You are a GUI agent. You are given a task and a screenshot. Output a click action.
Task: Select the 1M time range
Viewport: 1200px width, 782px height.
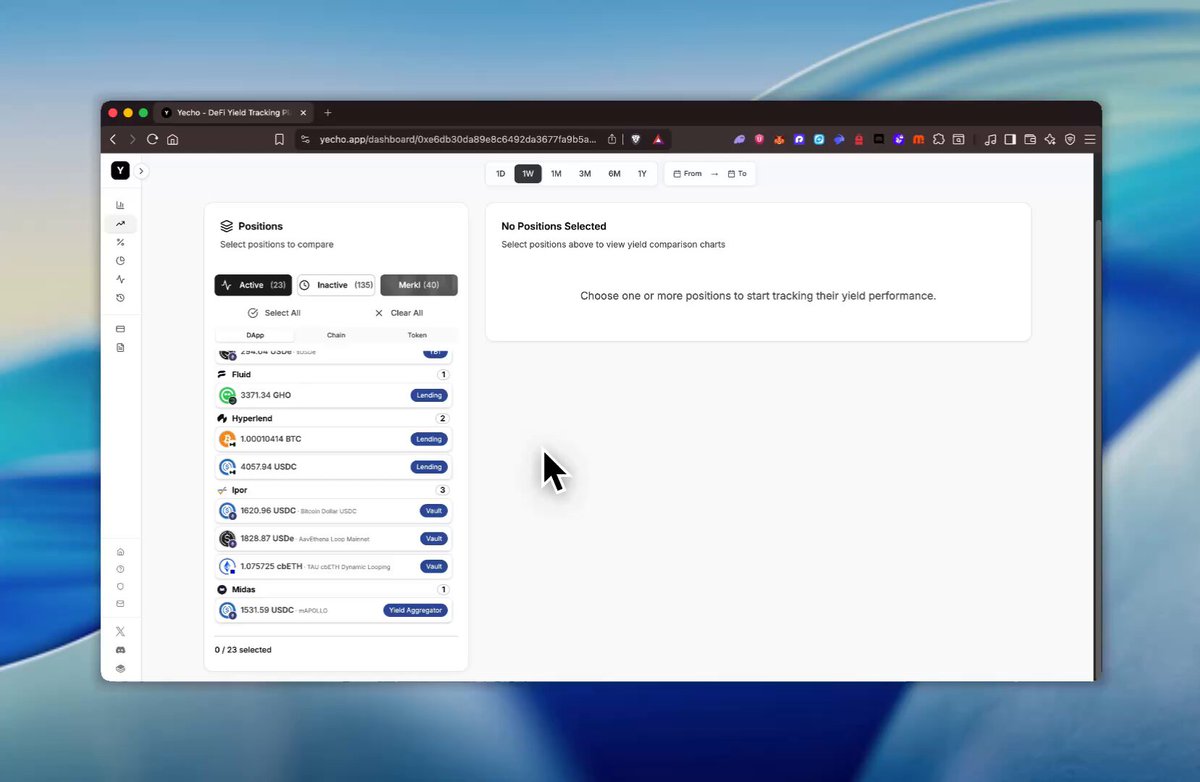[556, 174]
